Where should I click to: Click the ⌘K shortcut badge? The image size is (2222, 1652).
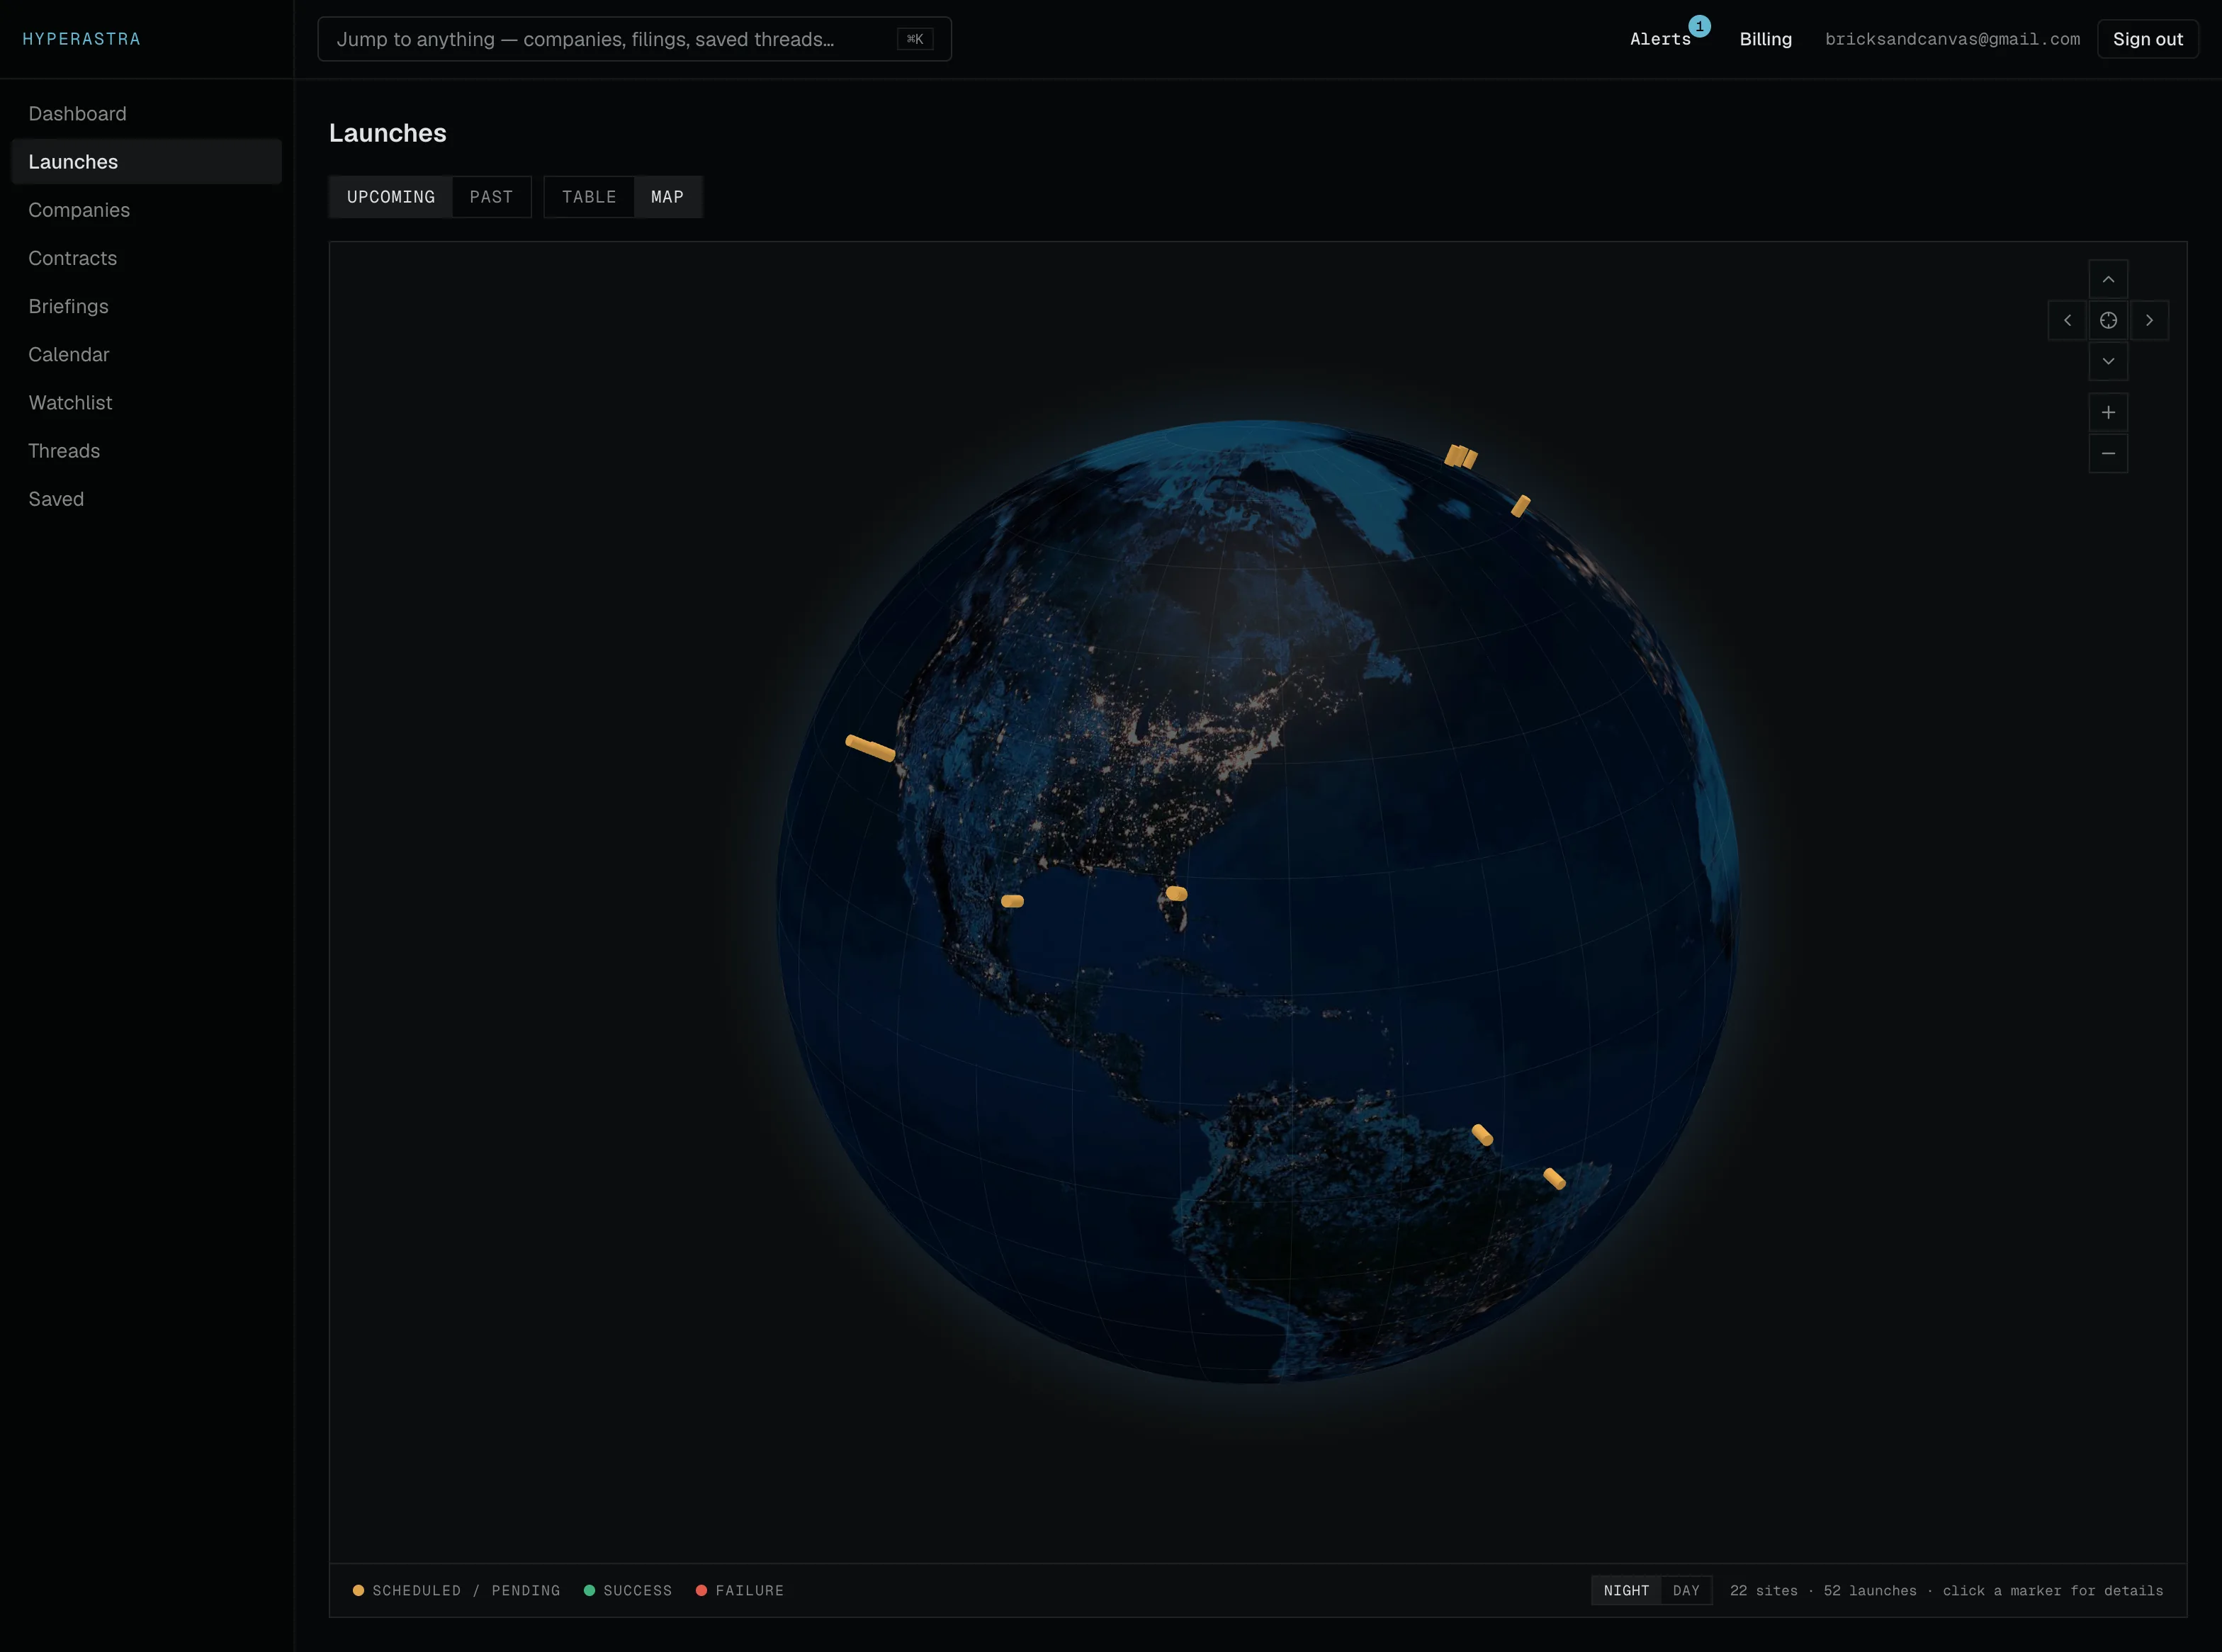click(915, 39)
